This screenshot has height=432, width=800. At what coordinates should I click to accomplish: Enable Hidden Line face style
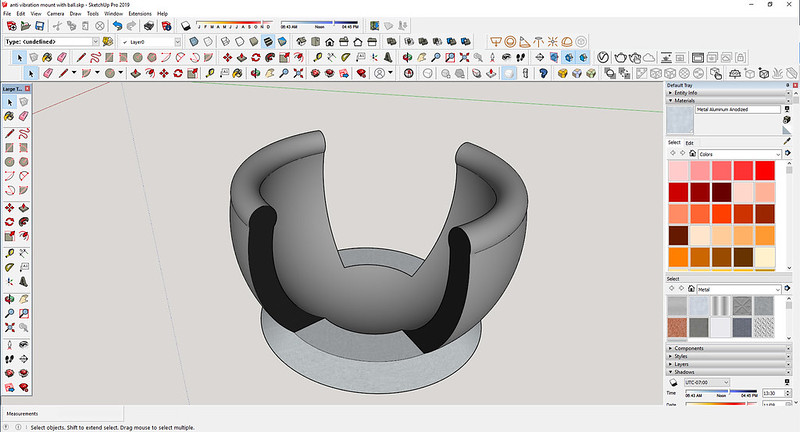point(240,41)
